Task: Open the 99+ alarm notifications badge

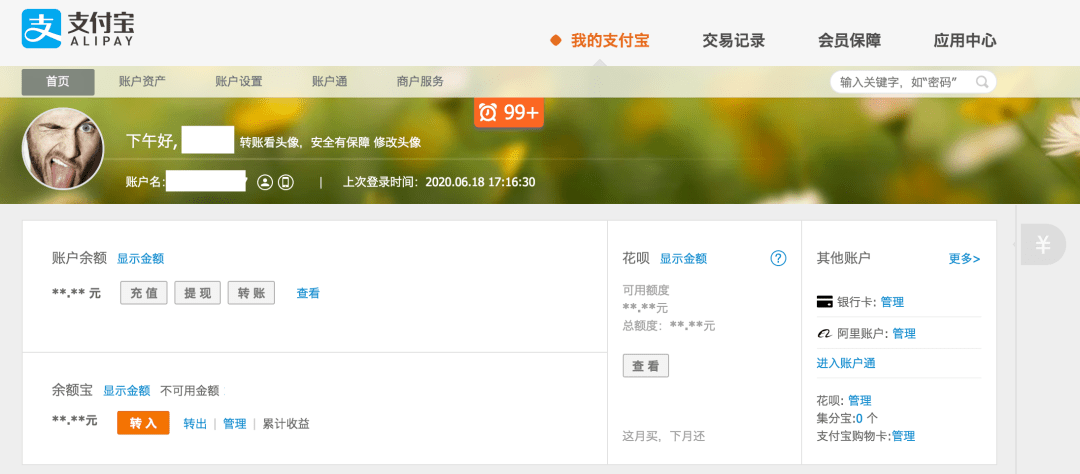Action: point(509,112)
